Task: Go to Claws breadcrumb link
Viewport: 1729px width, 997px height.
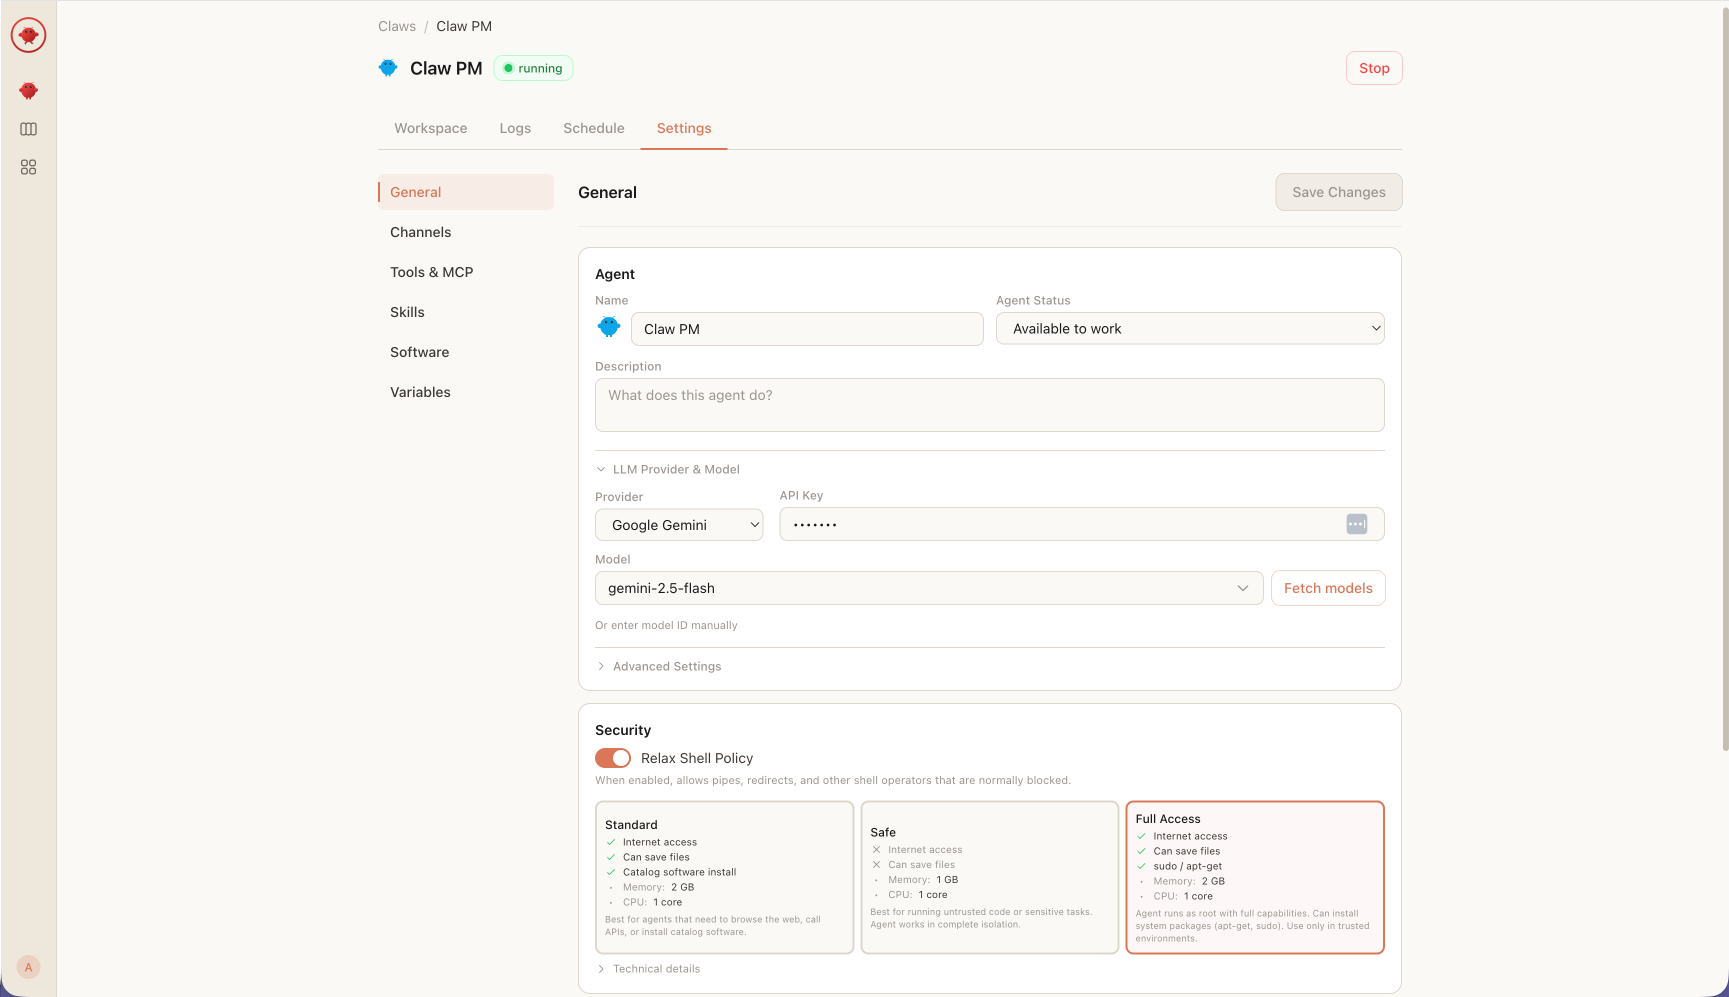Action: [x=397, y=26]
